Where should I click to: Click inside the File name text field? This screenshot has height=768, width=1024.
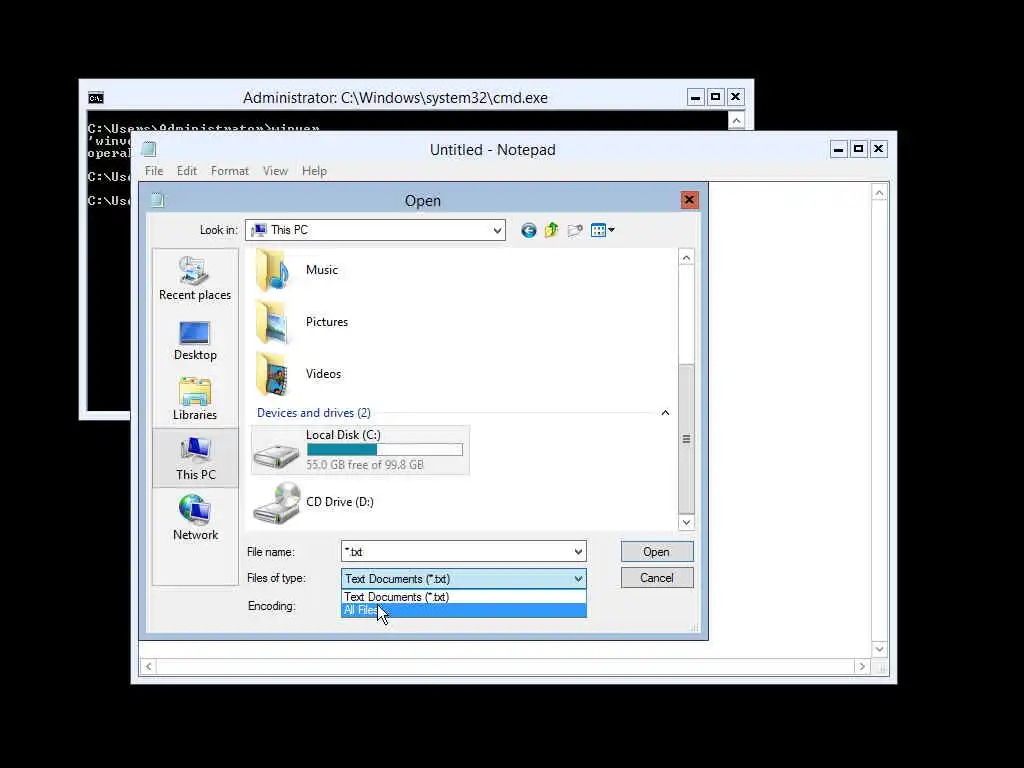456,552
